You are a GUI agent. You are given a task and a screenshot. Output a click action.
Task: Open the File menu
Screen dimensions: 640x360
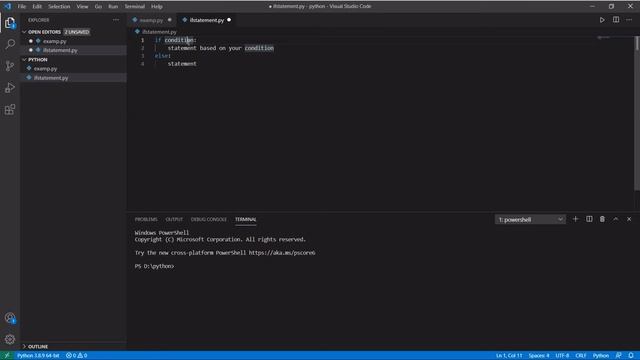pyautogui.click(x=22, y=7)
